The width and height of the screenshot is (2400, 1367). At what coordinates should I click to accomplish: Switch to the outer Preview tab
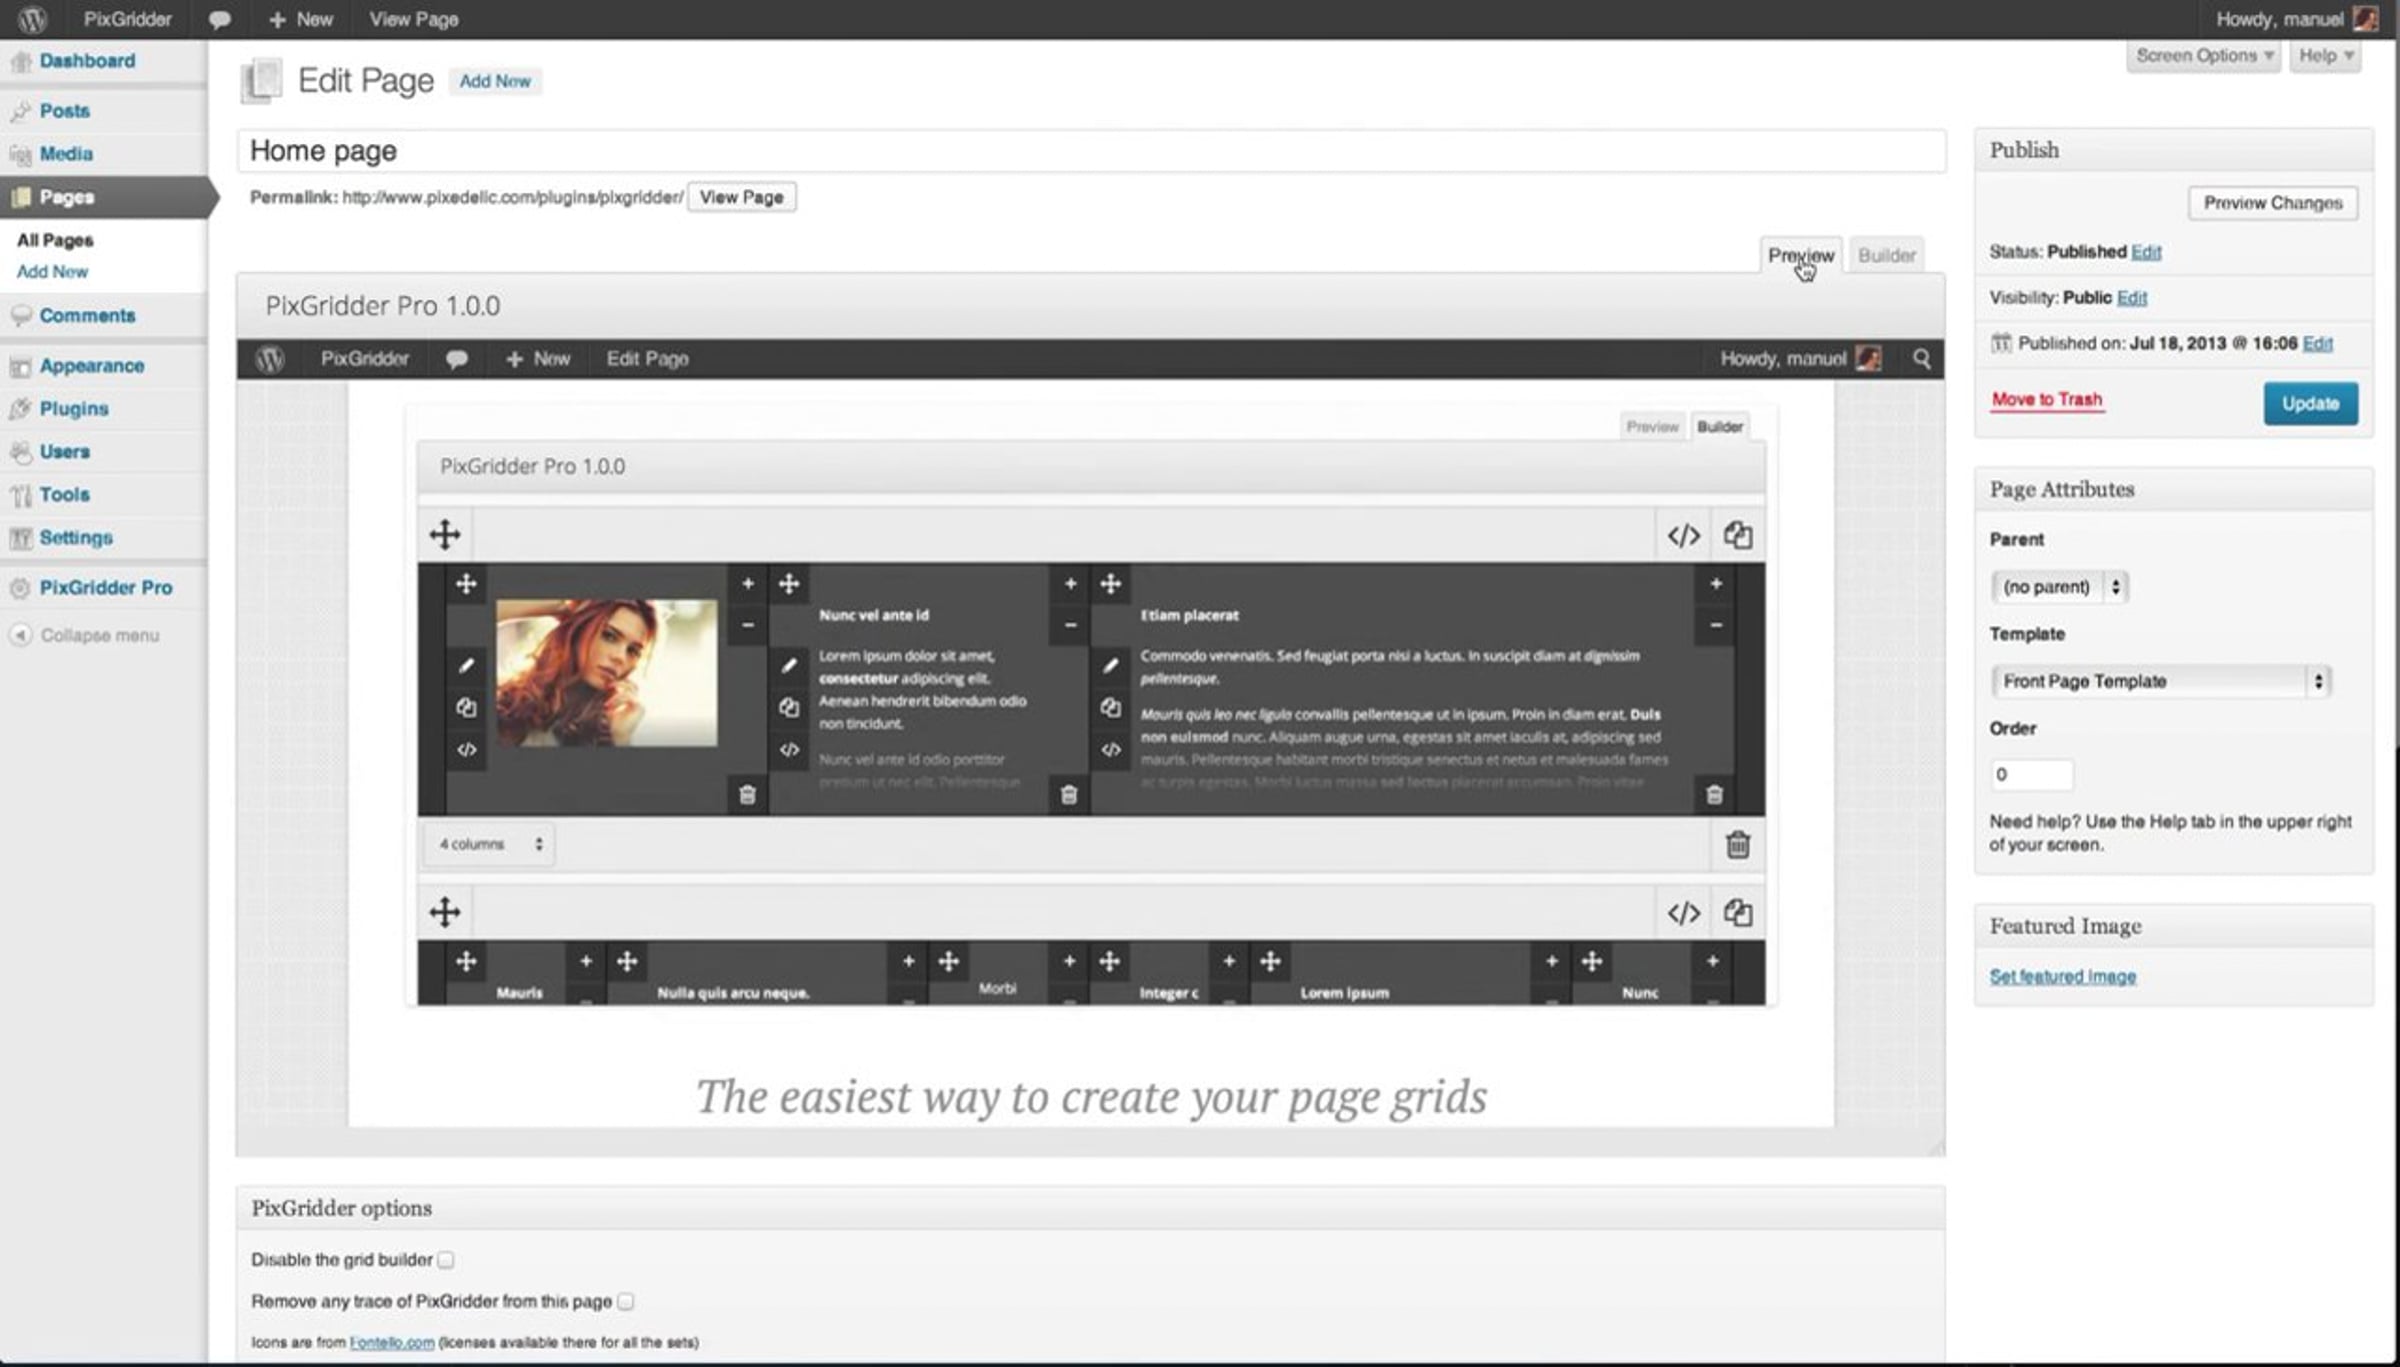[x=1800, y=255]
